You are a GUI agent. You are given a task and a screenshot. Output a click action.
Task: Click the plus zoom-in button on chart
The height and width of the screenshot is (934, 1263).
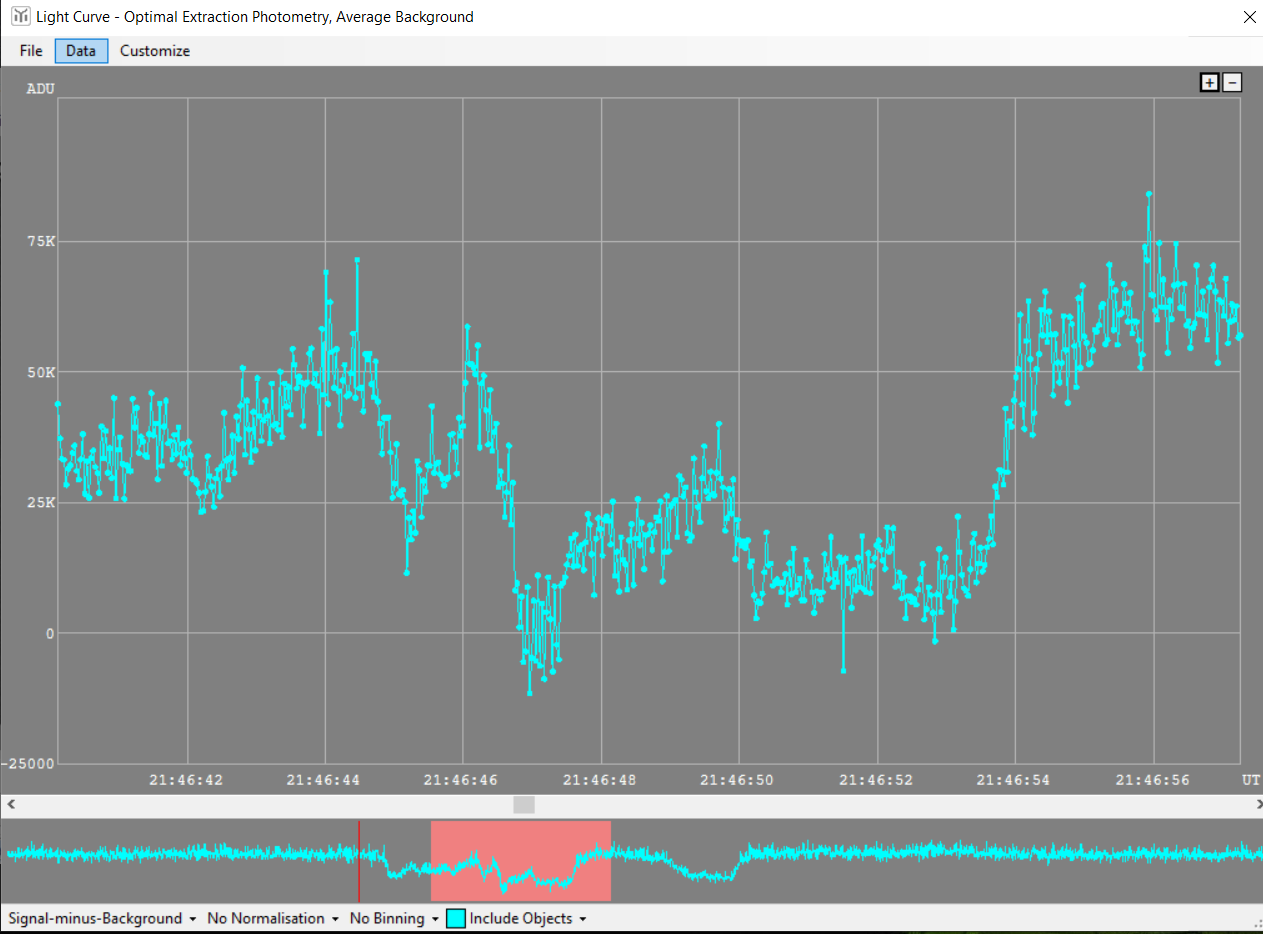pos(1209,83)
